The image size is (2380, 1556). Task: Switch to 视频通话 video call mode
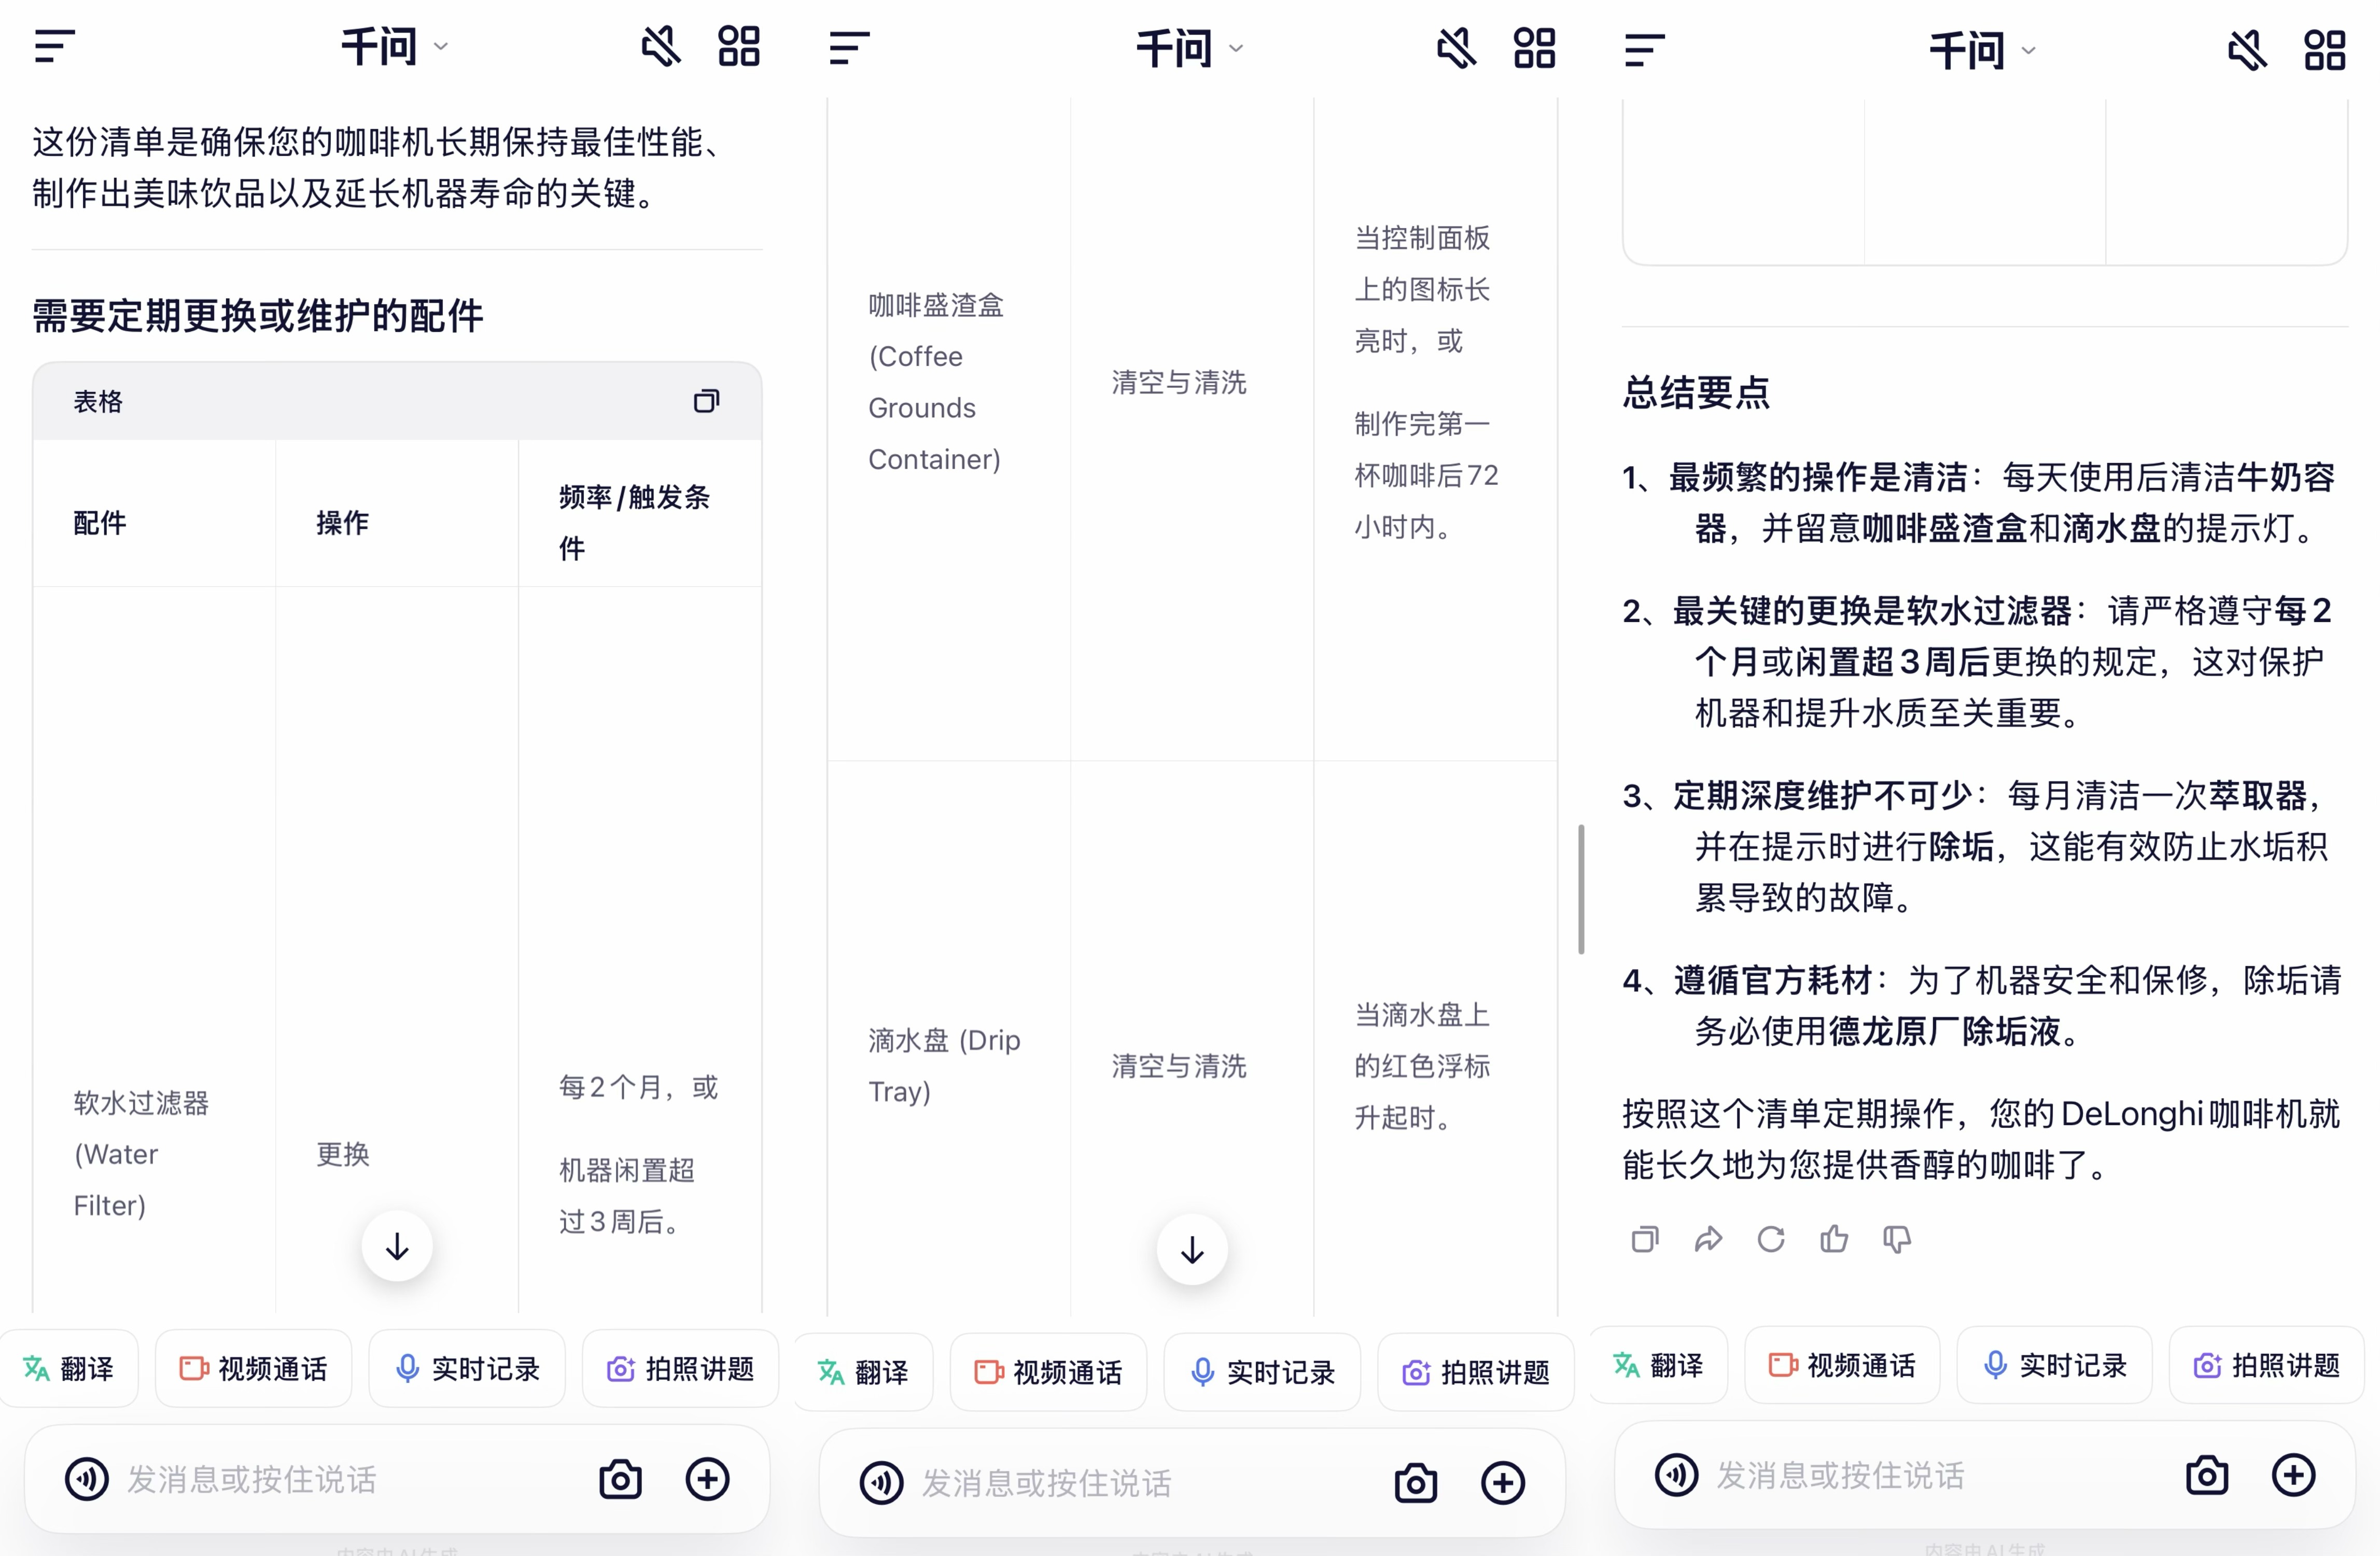pyautogui.click(x=253, y=1369)
